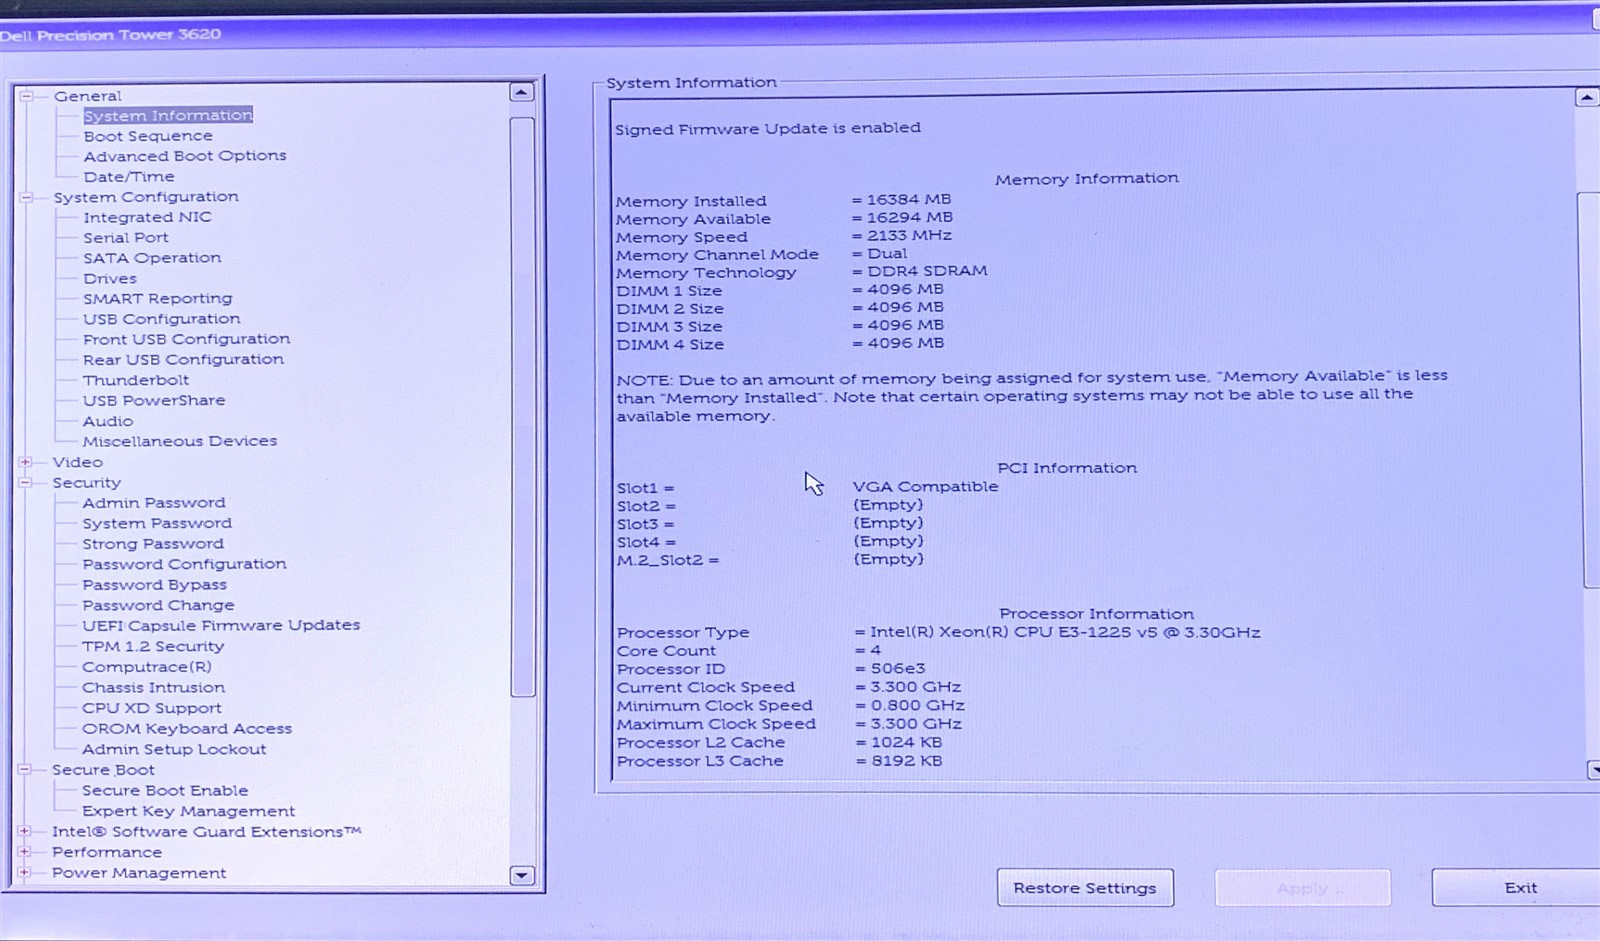
Task: Open USB PowerShare settings
Action: (x=154, y=400)
